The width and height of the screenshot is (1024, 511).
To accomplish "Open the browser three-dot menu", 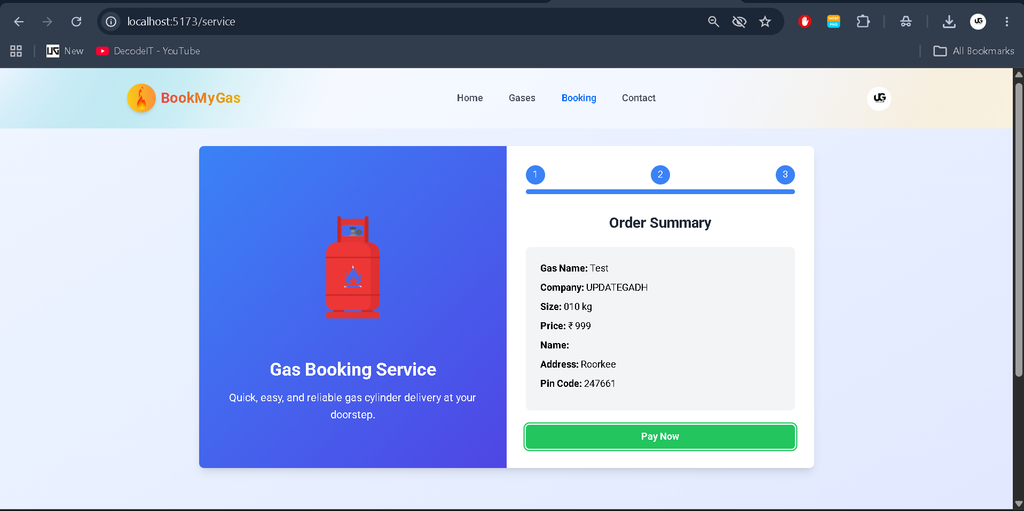I will coord(1006,22).
